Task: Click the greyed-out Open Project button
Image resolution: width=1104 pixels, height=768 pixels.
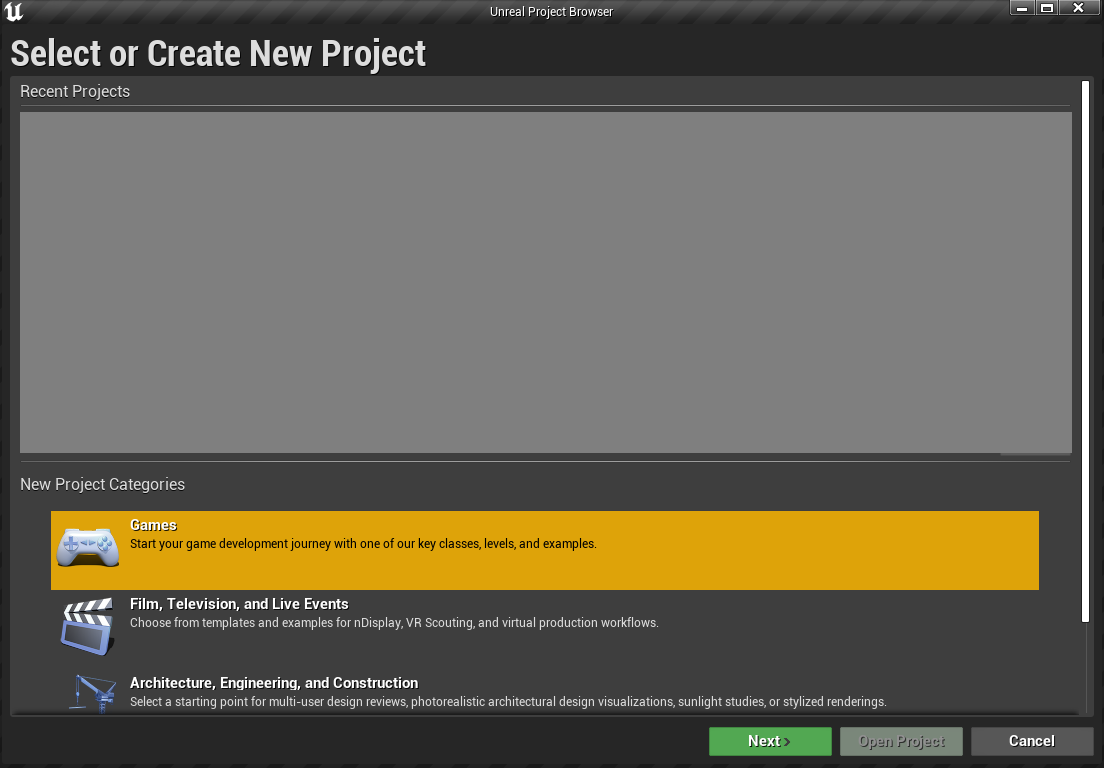Action: tap(901, 741)
